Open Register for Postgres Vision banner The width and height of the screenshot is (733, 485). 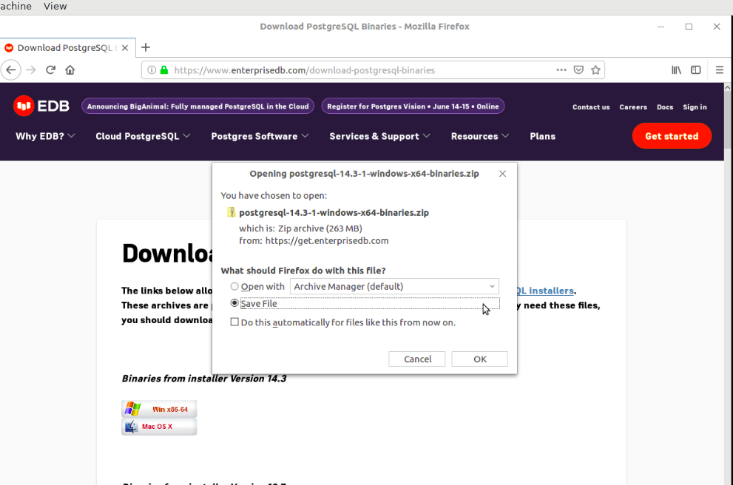pos(413,106)
